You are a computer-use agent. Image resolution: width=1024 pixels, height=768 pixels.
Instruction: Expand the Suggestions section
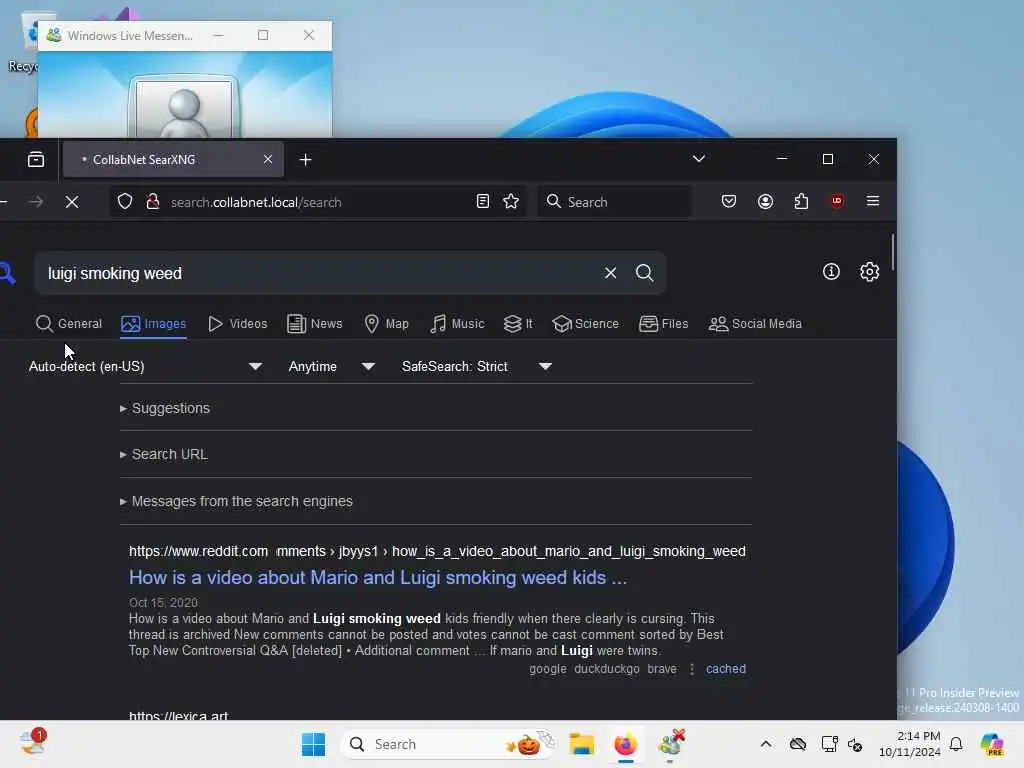tap(165, 408)
